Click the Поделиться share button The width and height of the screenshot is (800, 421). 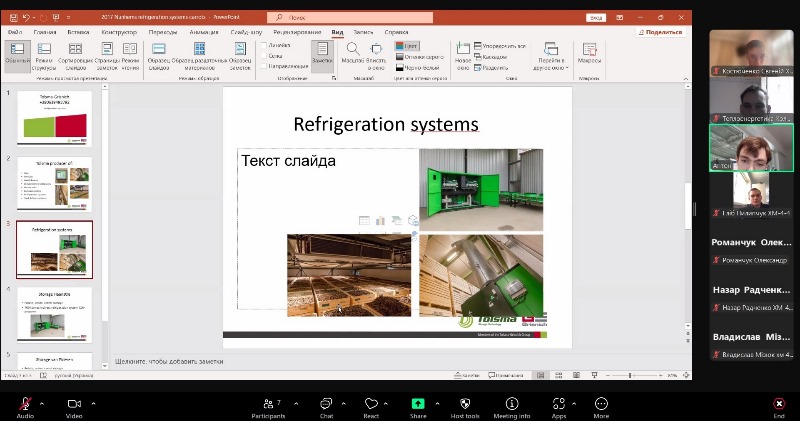[x=659, y=32]
